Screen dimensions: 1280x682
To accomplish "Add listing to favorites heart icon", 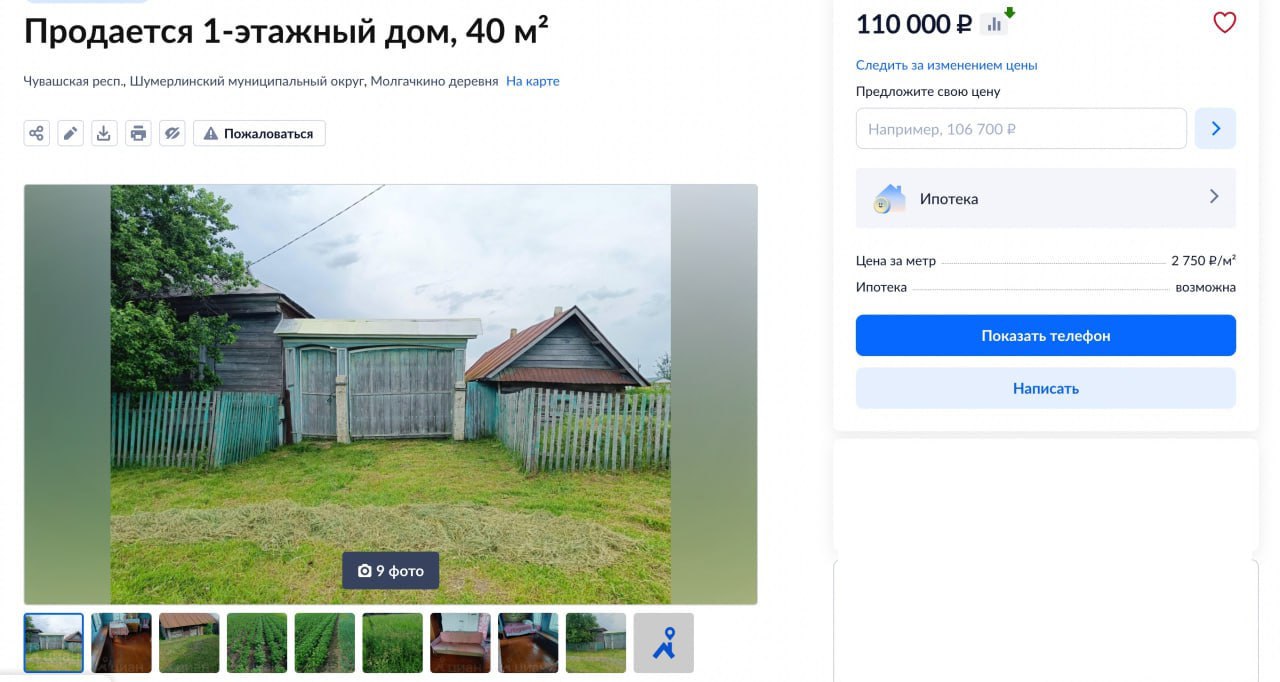I will 1224,23.
